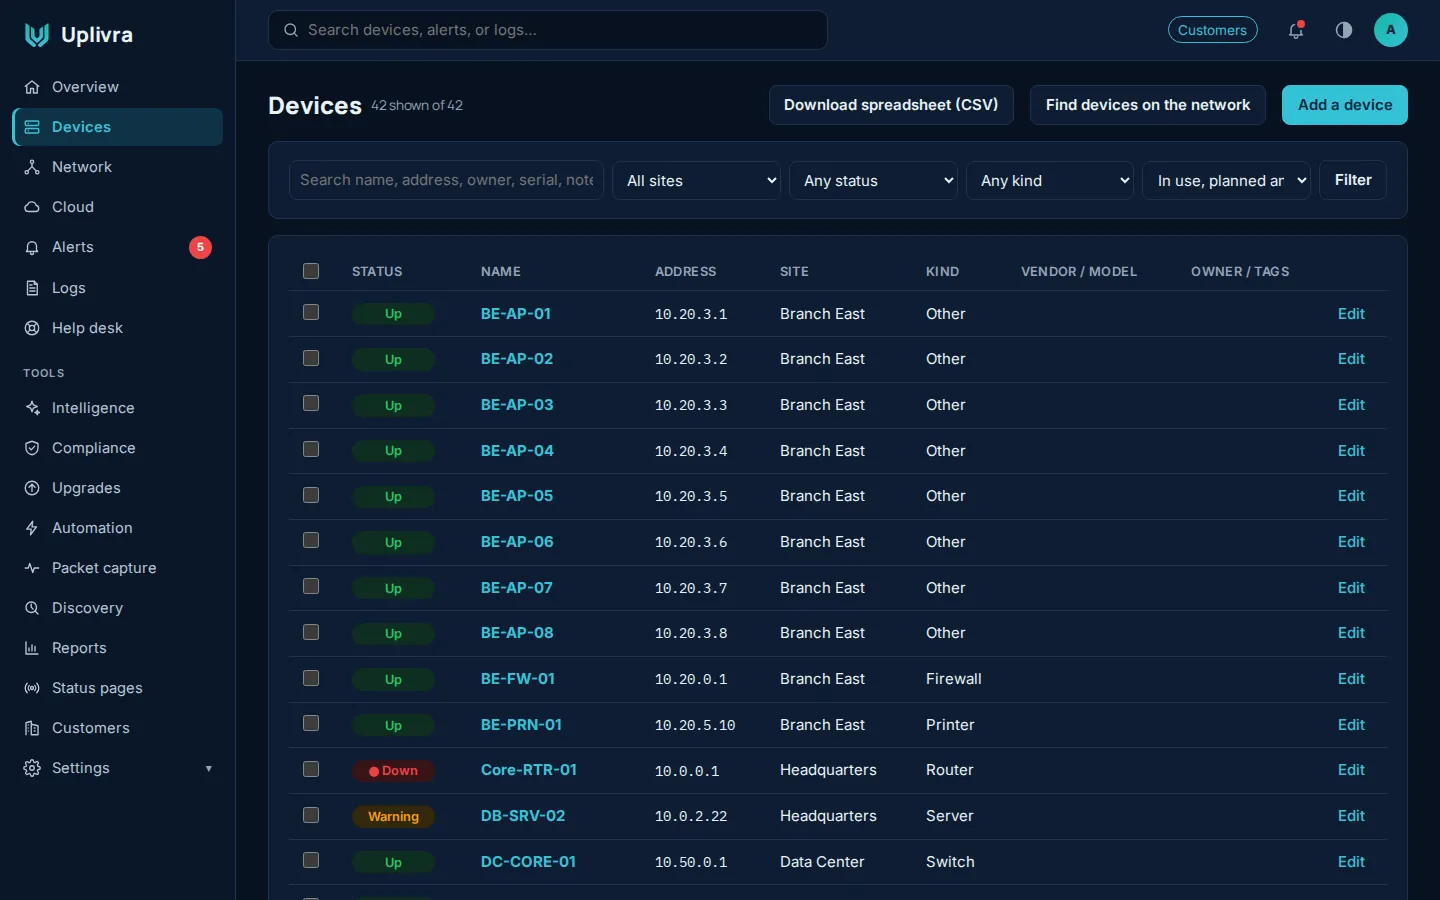Click the Down status badge
The height and width of the screenshot is (900, 1440).
pos(393,771)
